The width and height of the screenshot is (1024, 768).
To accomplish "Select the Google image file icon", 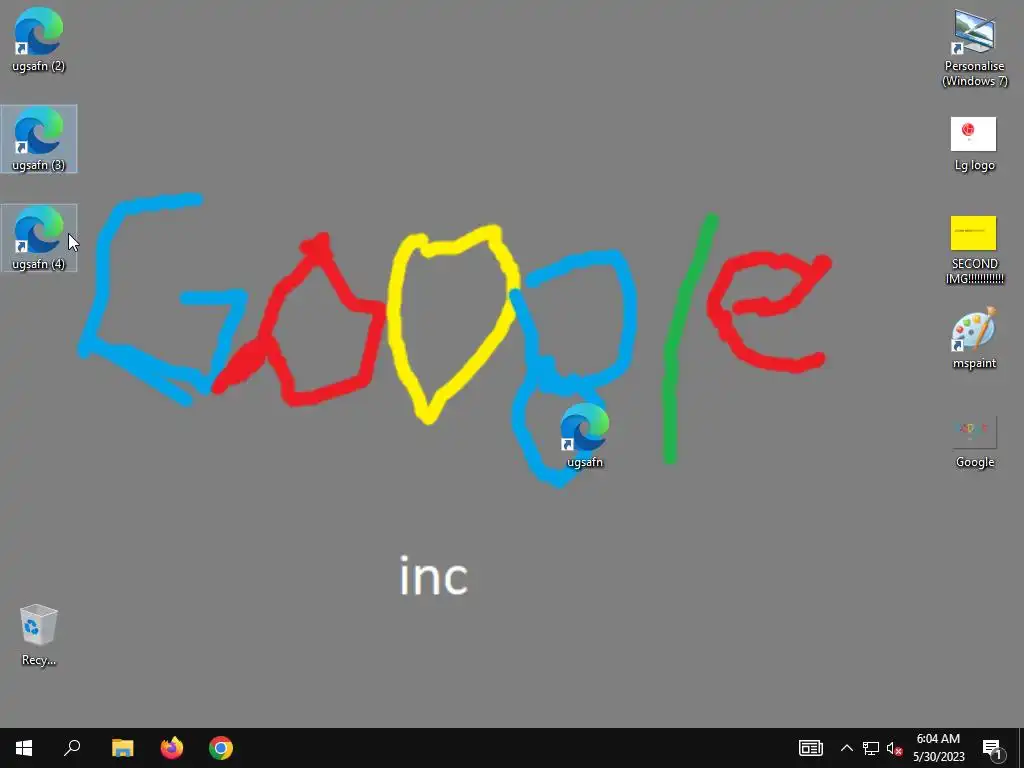I will (974, 442).
